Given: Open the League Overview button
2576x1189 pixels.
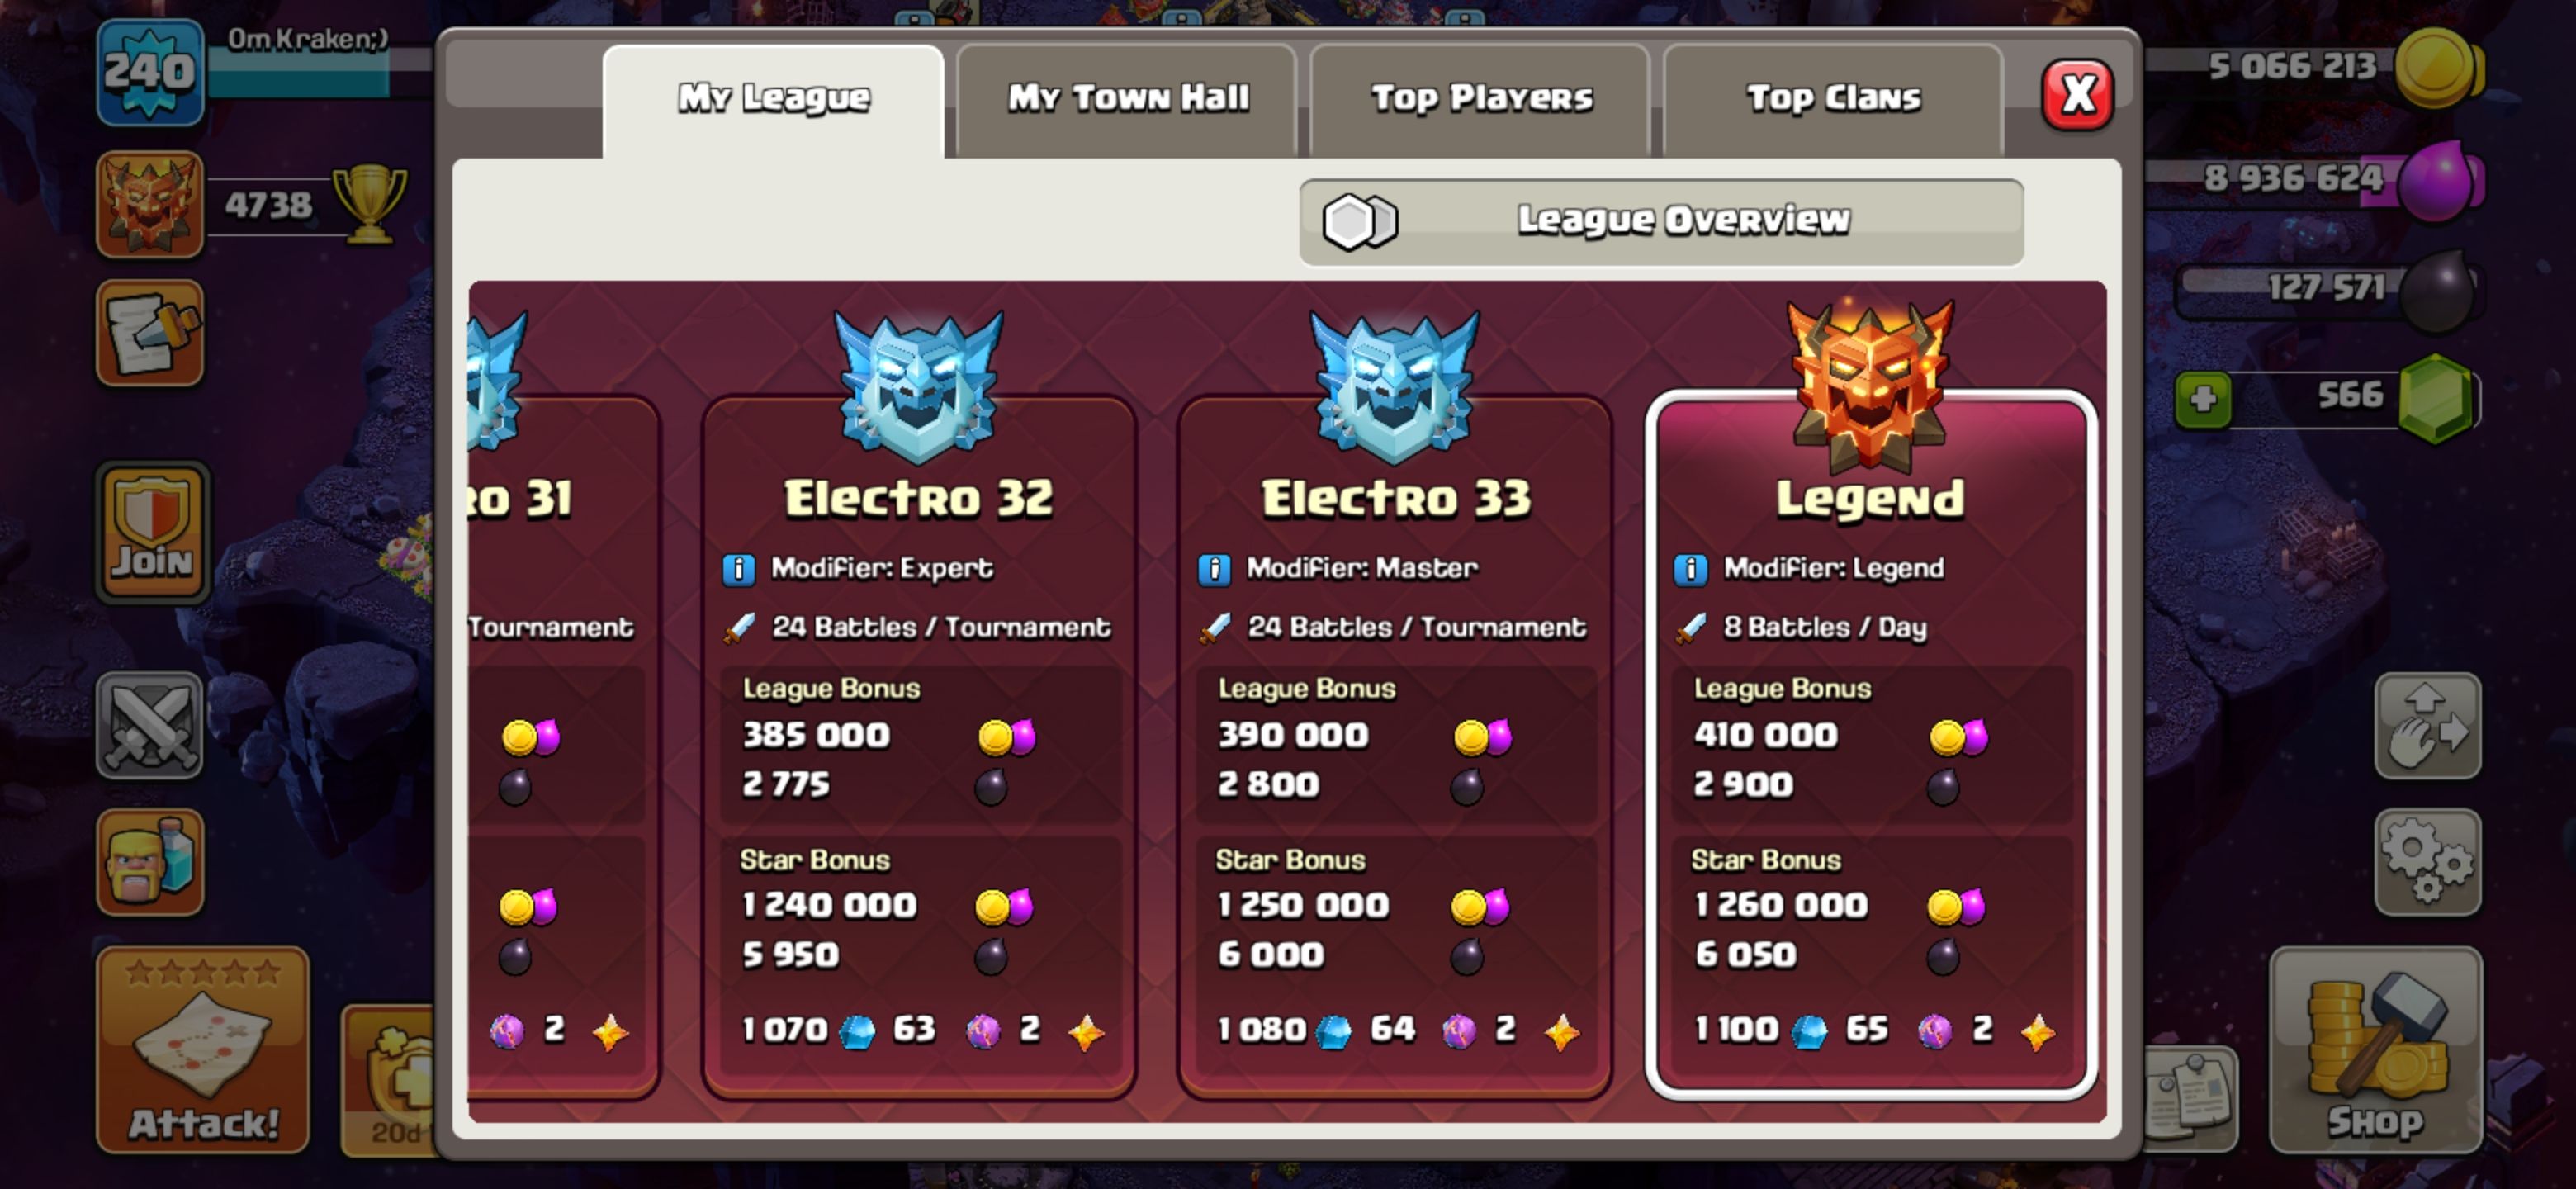Looking at the screenshot, I should [1661, 222].
